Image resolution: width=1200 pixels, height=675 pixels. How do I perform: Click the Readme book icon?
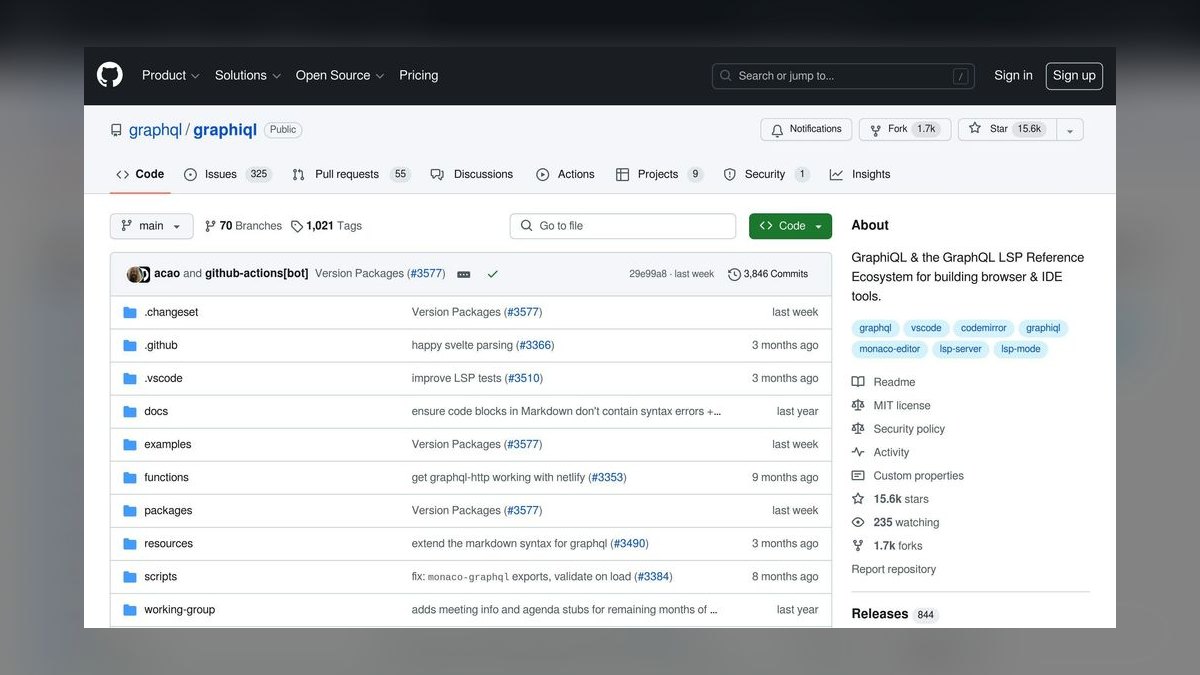click(x=858, y=382)
